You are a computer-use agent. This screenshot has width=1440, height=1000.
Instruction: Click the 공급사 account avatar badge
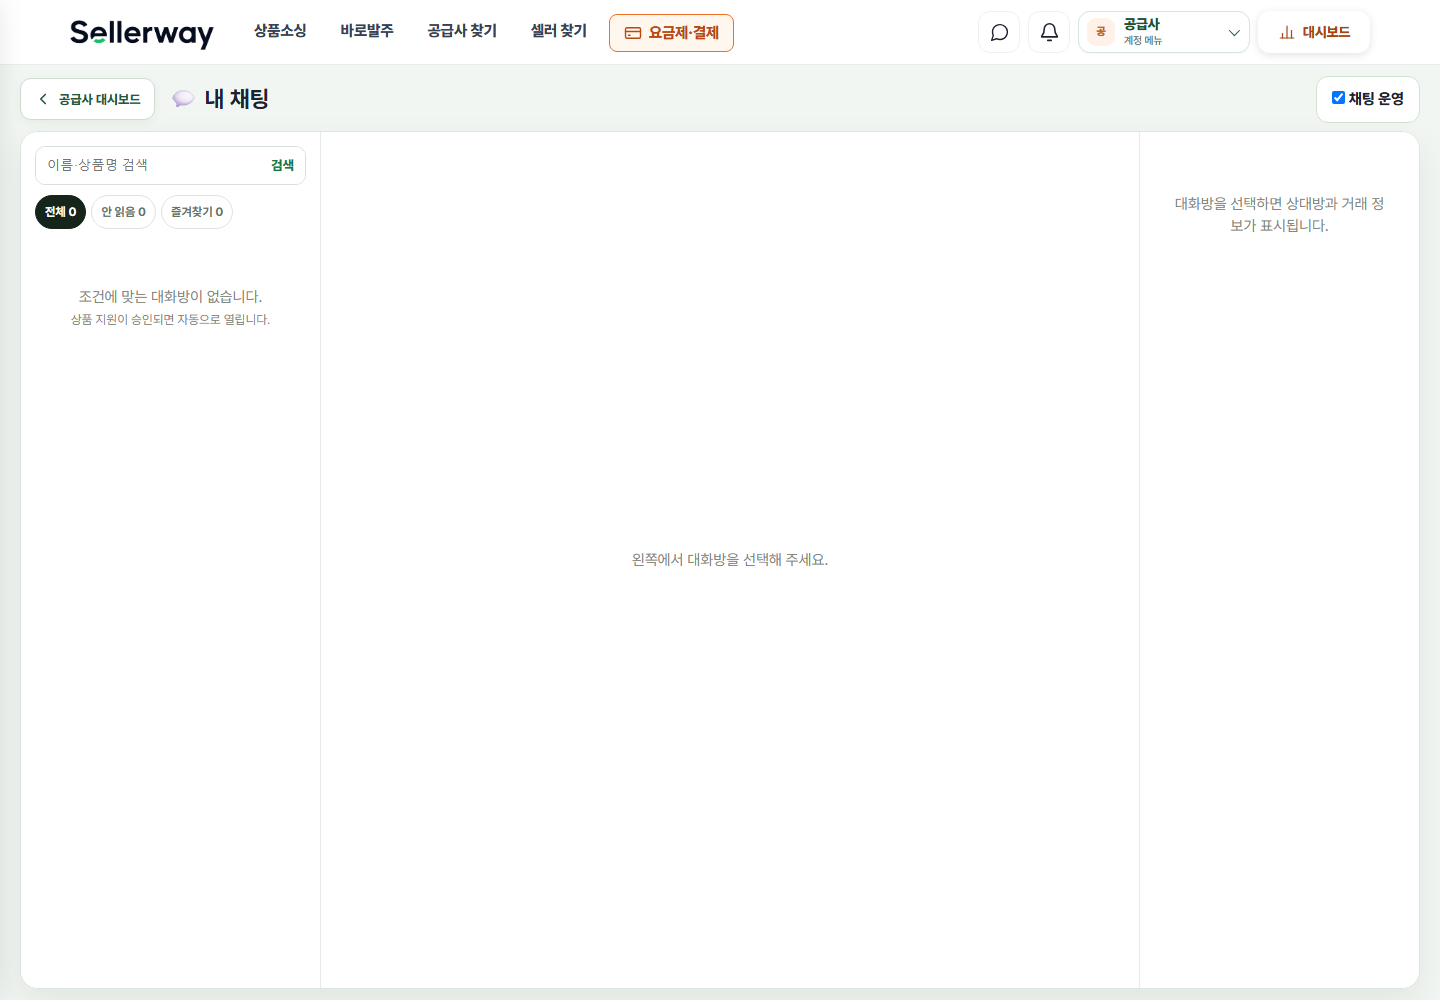pyautogui.click(x=1101, y=32)
